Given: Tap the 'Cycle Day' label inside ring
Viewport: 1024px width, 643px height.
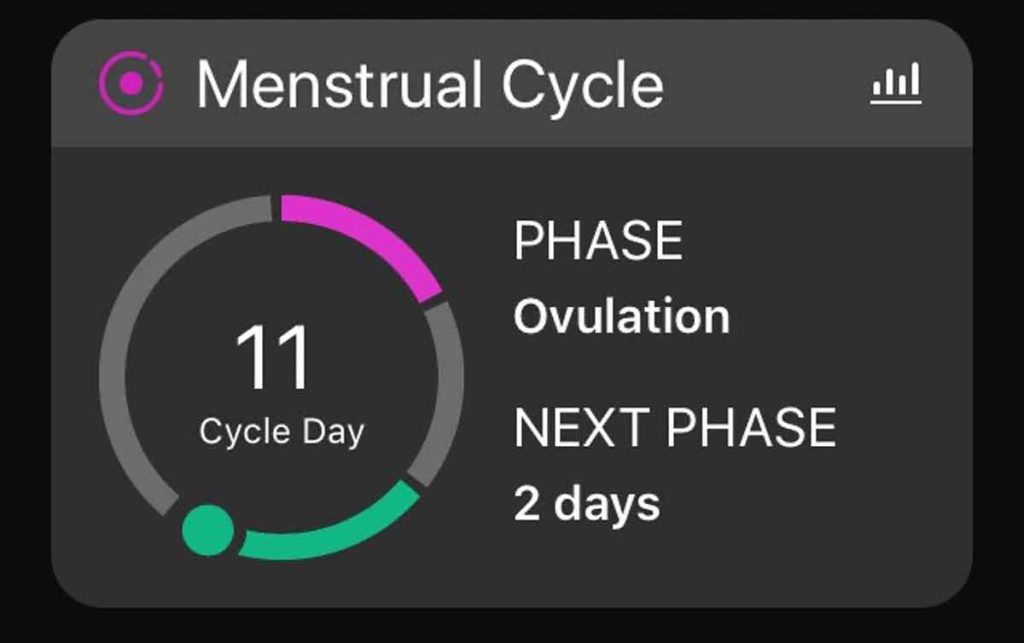Looking at the screenshot, I should (x=281, y=432).
